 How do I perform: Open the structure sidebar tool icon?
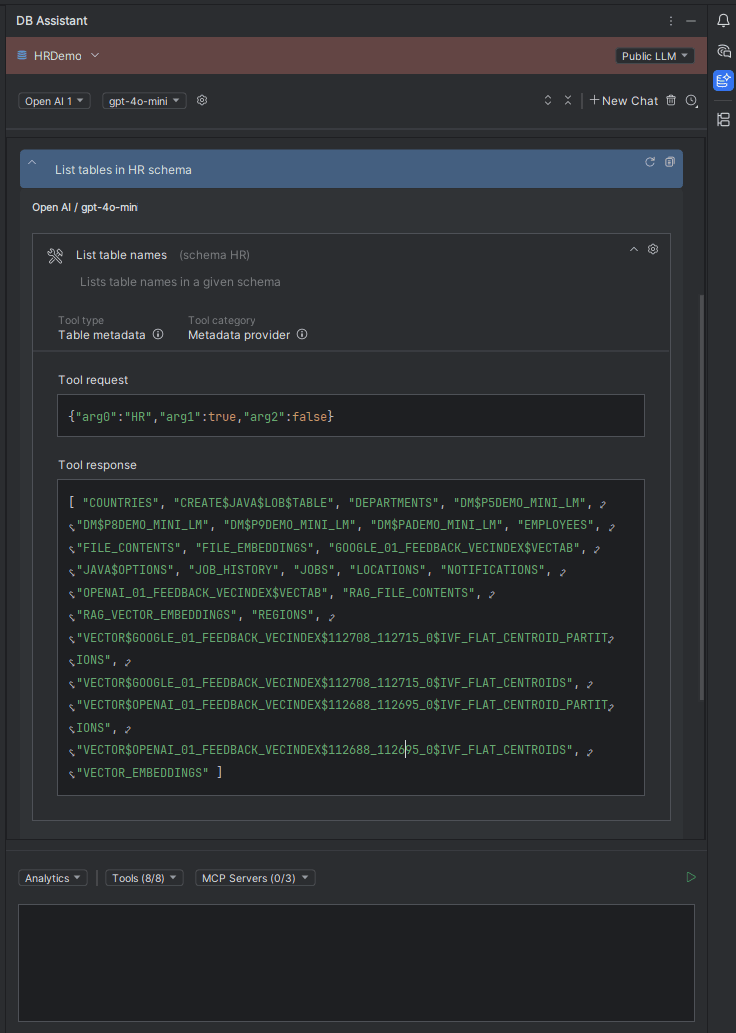723,119
